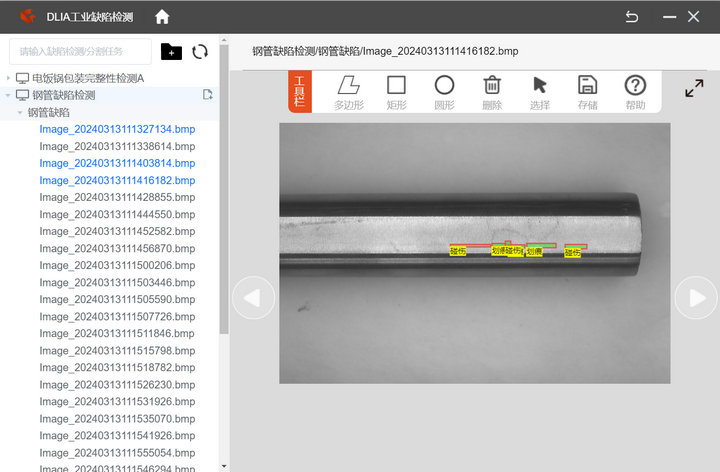720x472 pixels.
Task: Click the export file icon beside 钢管缺陷检测
Action: coord(208,95)
